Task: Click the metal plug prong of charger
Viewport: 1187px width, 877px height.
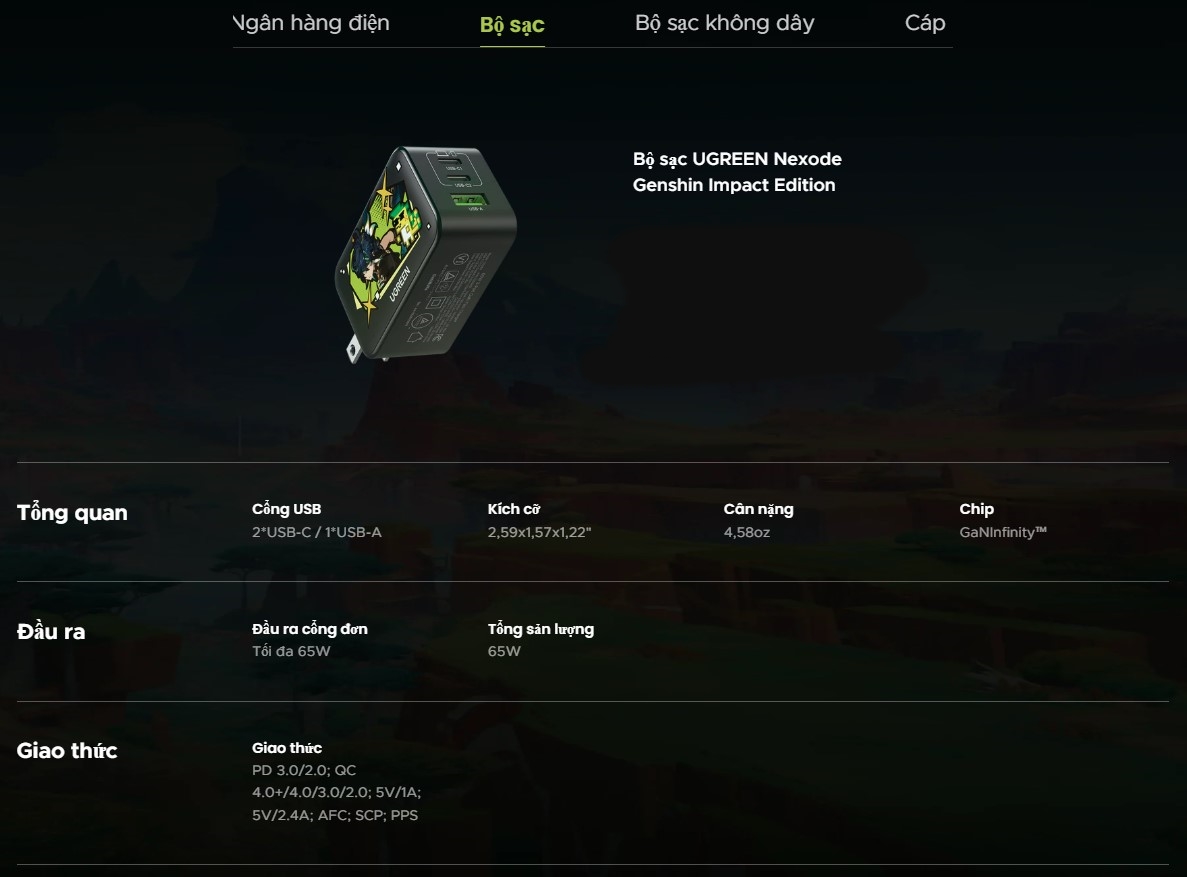Action: pos(354,350)
